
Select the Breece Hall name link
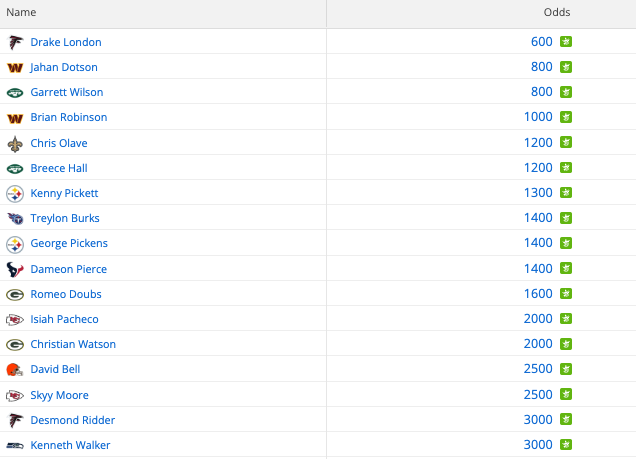click(59, 168)
